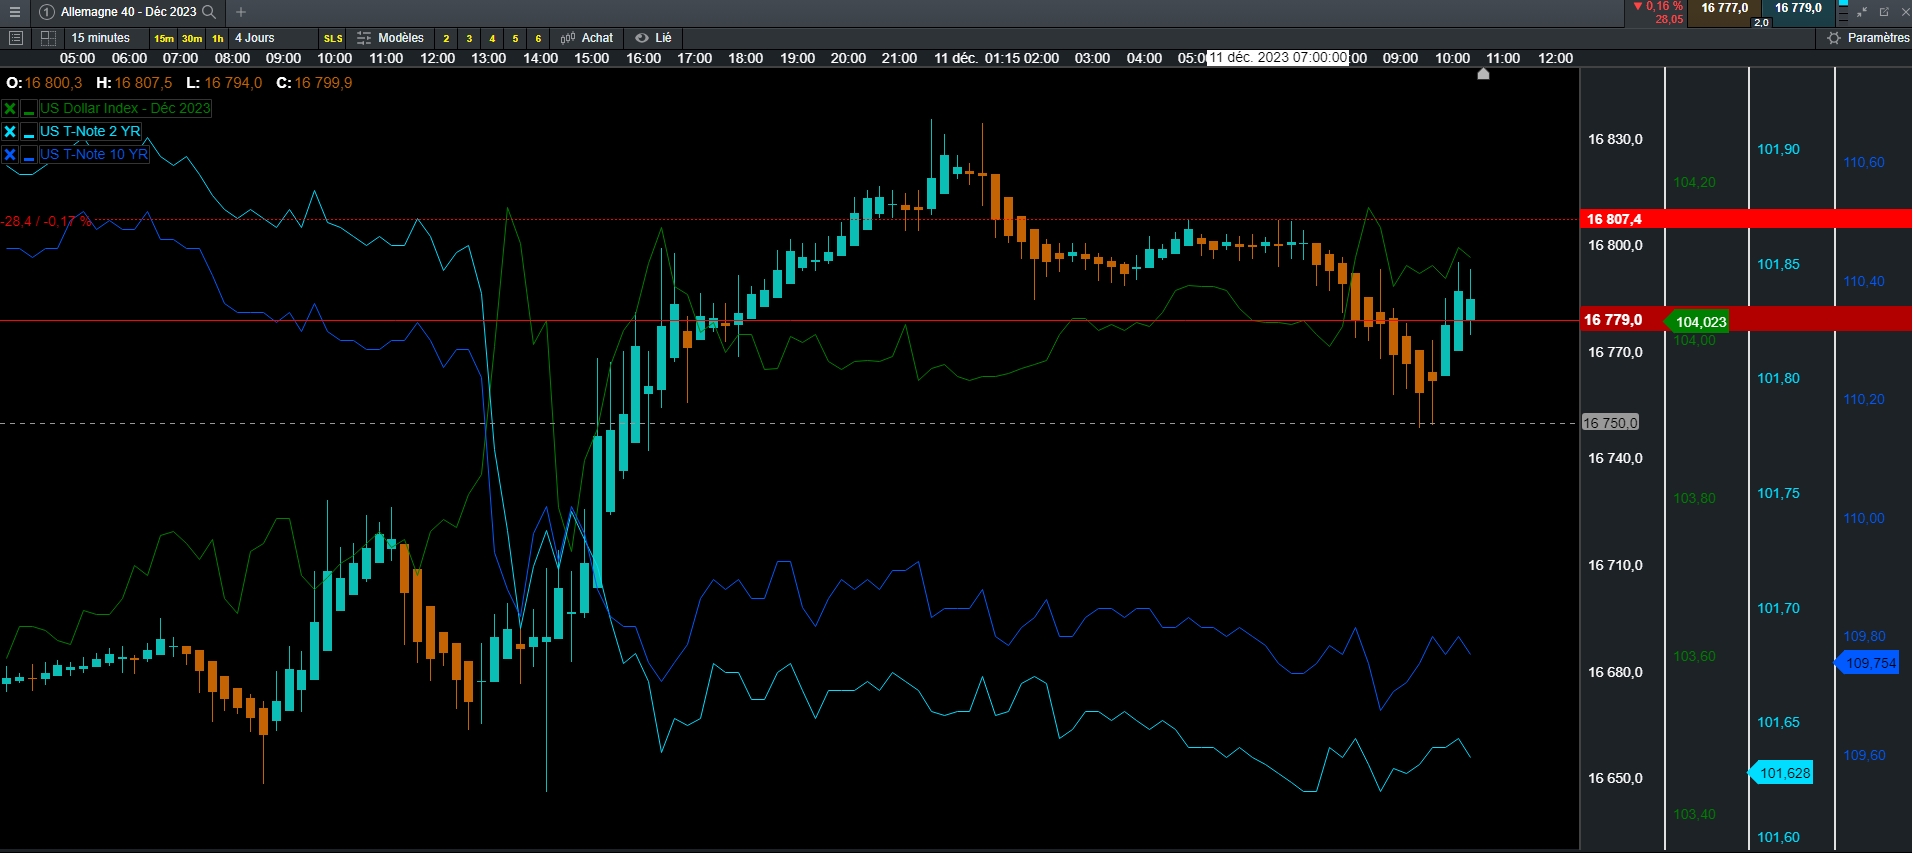Click the 11 déc. date on time axis
This screenshot has height=853, width=1912.
955,58
